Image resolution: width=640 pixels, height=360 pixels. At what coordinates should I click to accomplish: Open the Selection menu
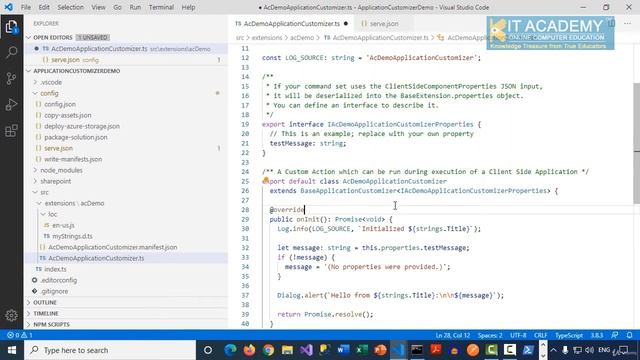(x=70, y=7)
